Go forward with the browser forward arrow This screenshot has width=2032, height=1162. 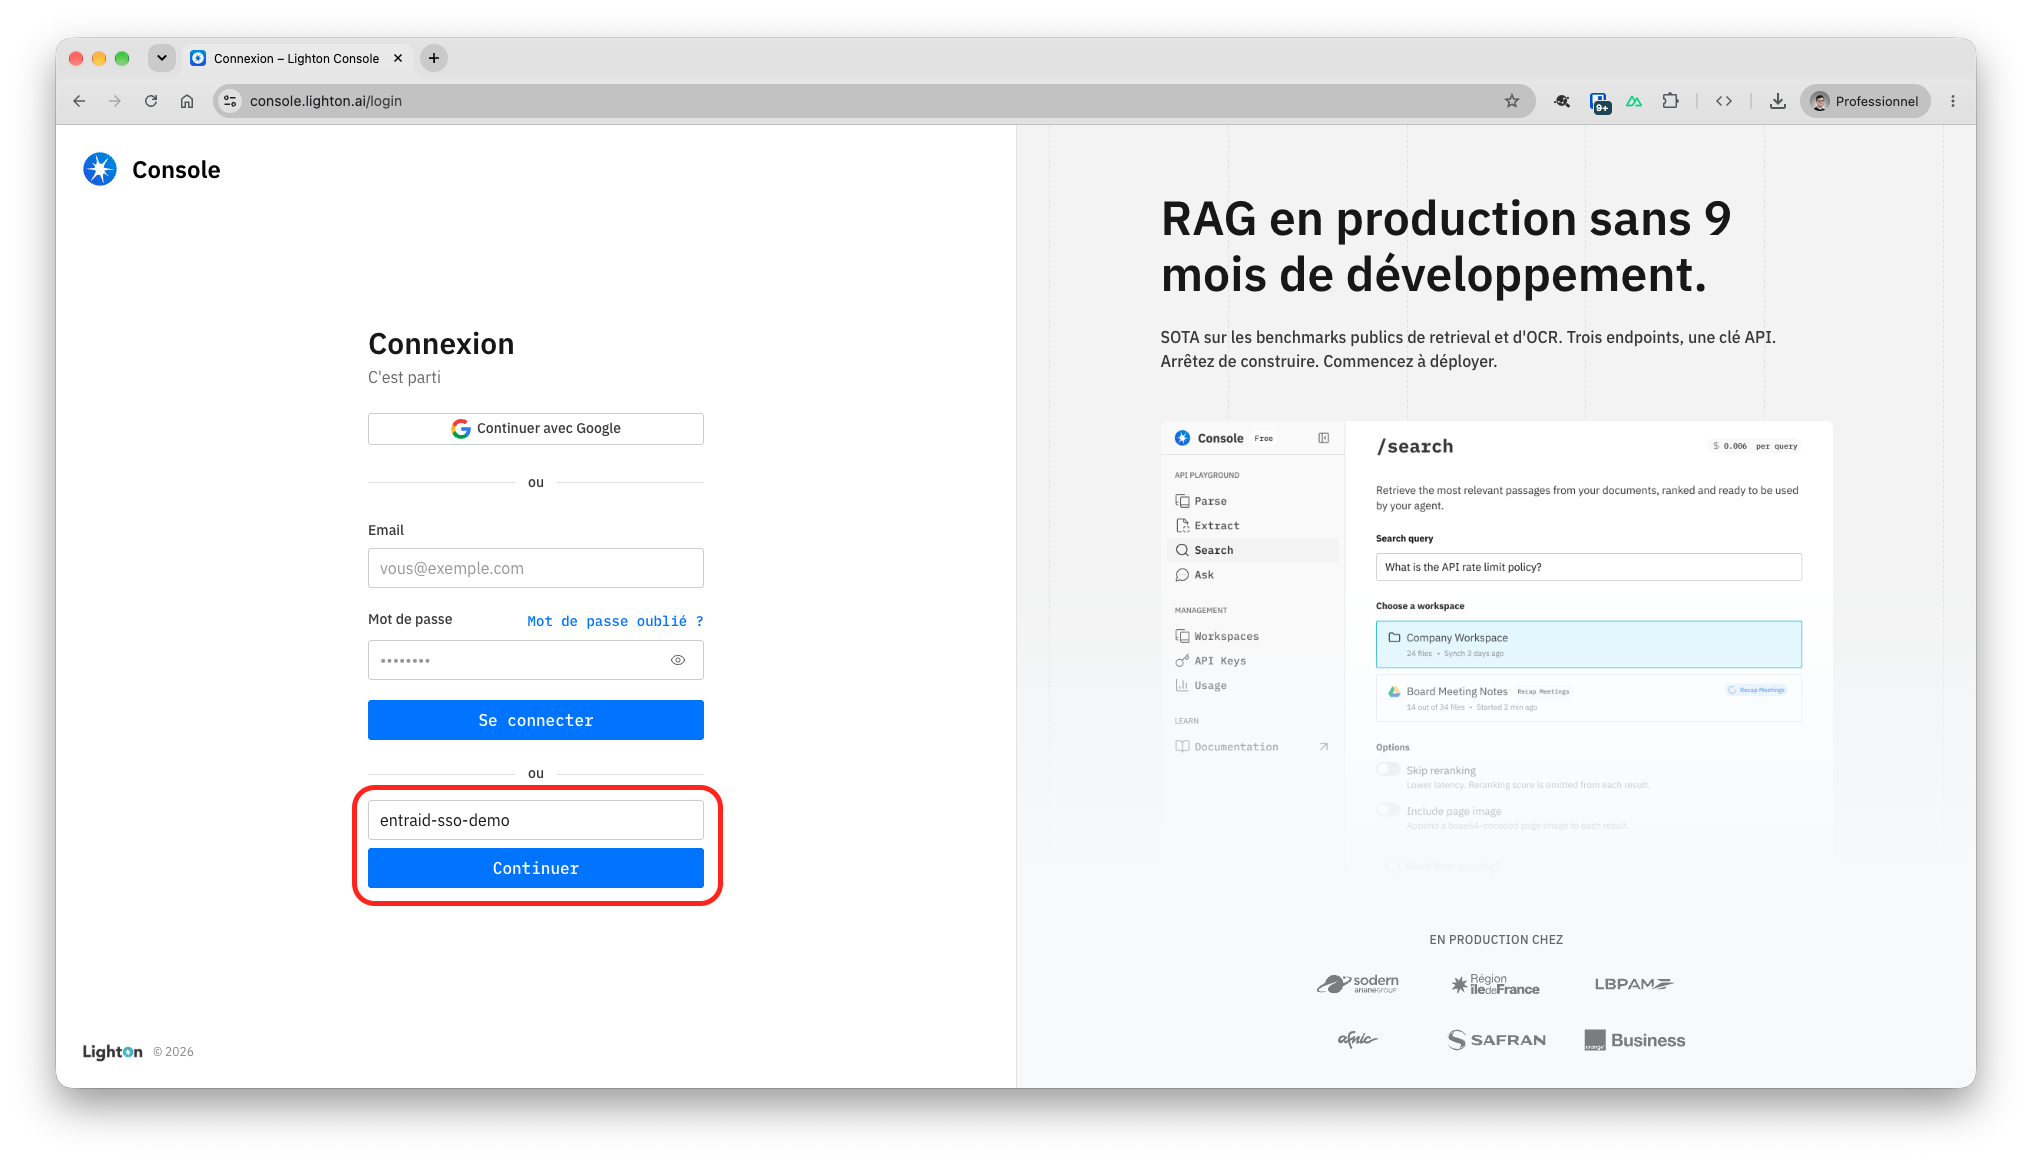point(115,101)
